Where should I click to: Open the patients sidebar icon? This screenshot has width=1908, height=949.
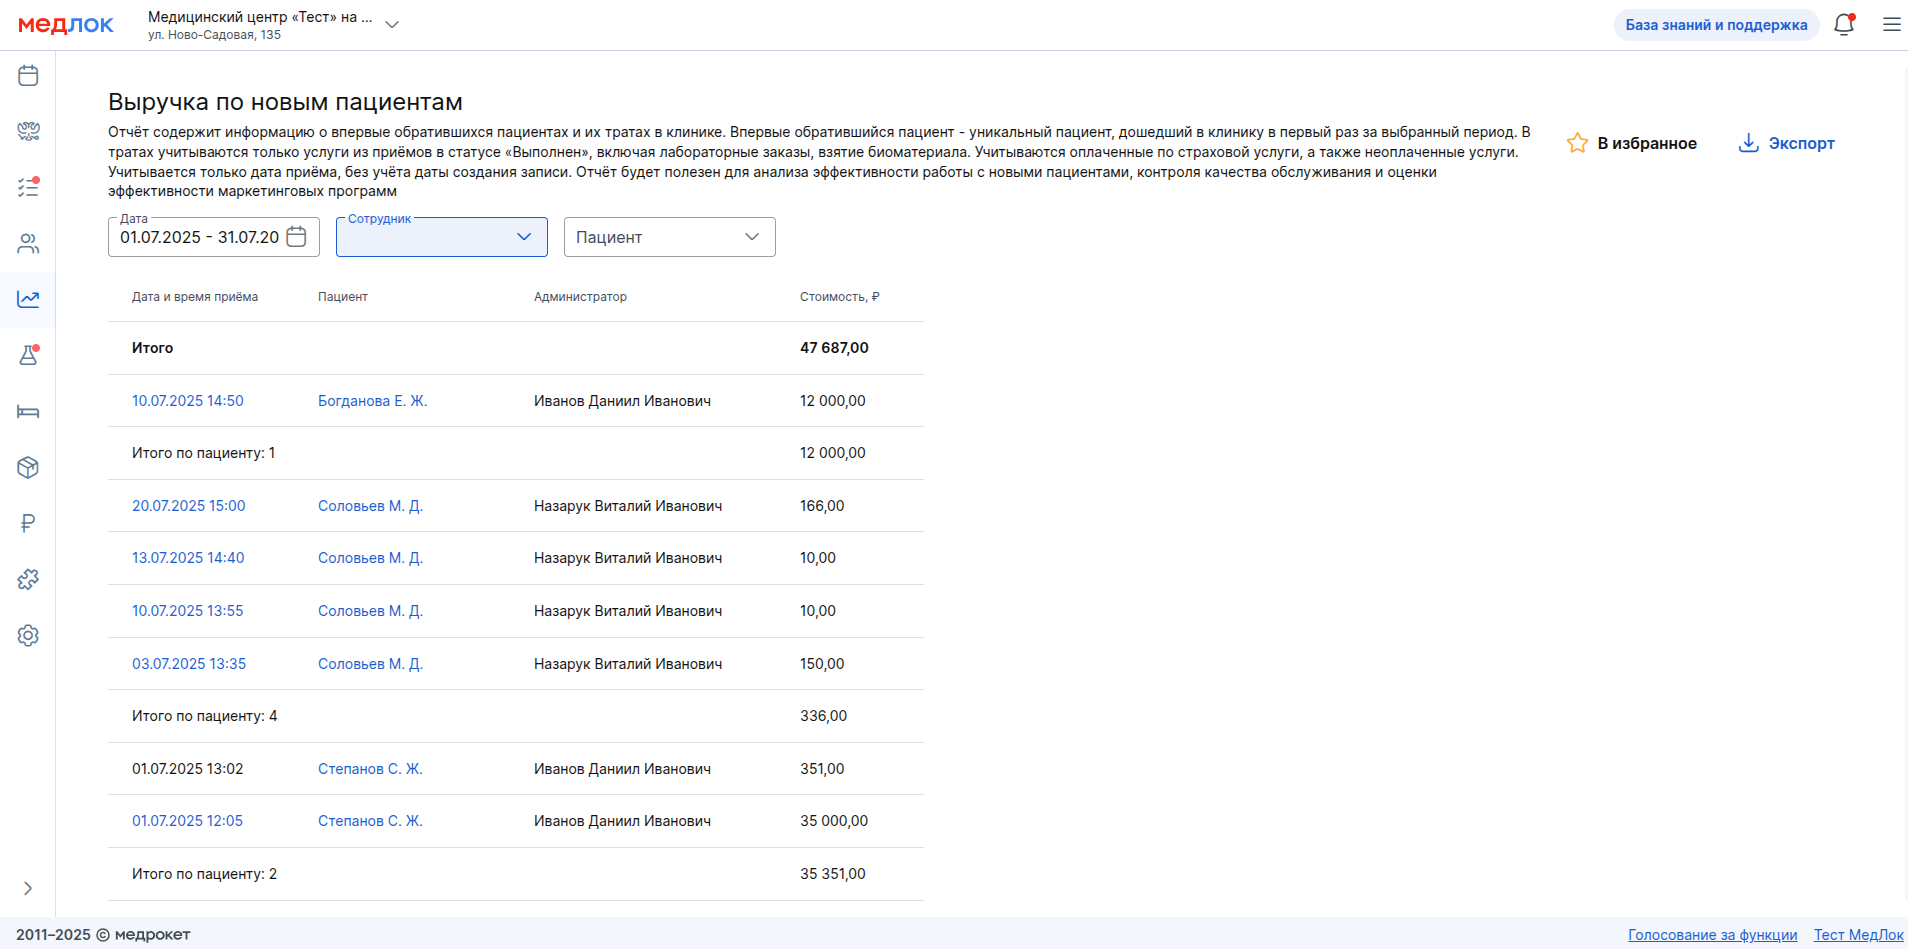point(28,244)
